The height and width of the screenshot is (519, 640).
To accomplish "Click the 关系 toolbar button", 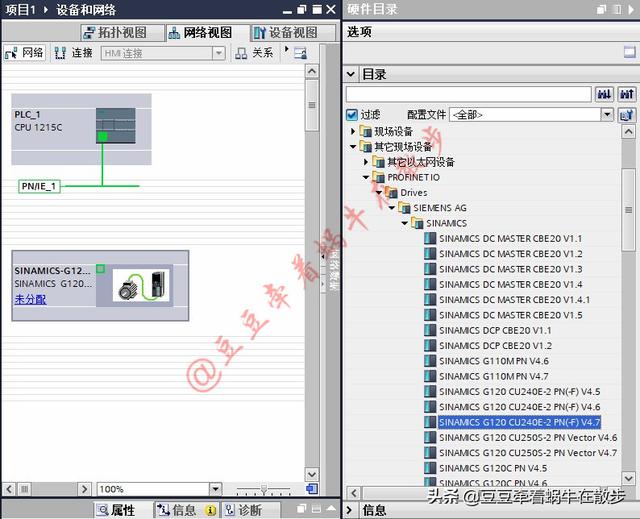I will [x=253, y=53].
